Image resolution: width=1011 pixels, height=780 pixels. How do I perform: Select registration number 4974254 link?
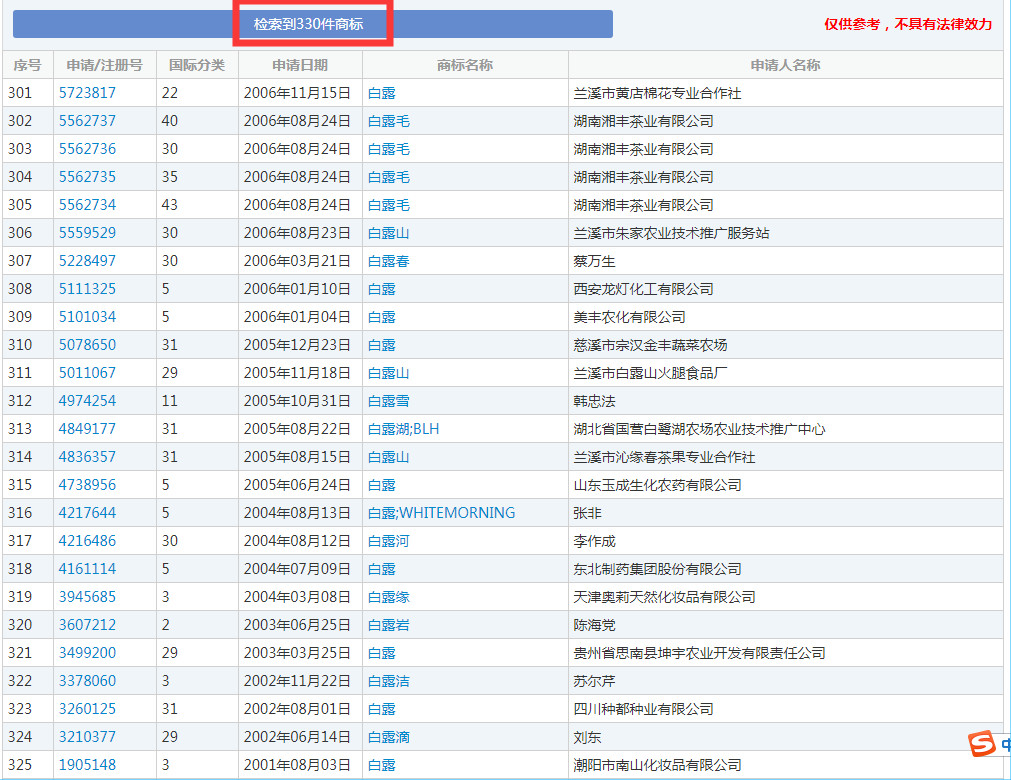[87, 401]
